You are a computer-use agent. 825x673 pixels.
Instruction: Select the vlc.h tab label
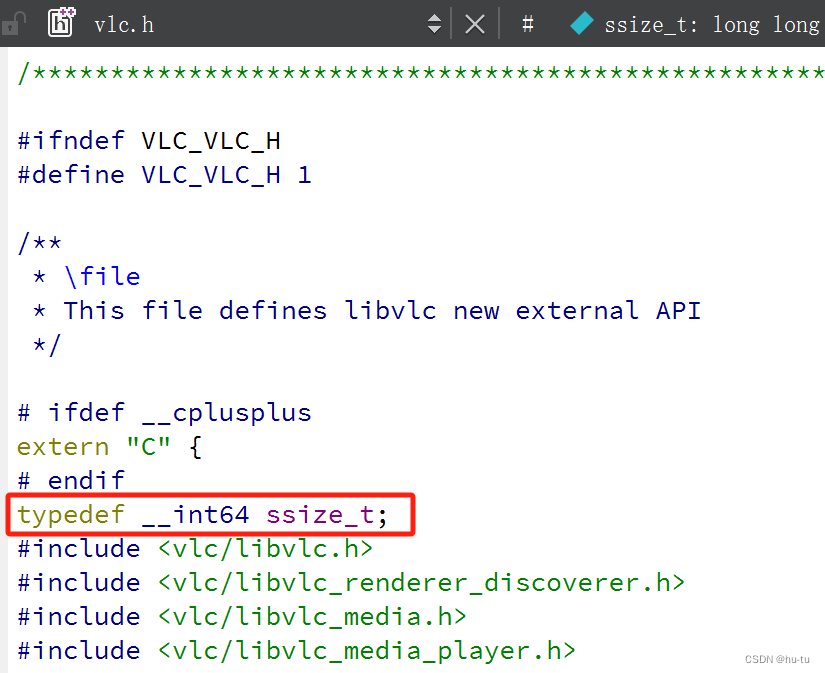pos(124,23)
